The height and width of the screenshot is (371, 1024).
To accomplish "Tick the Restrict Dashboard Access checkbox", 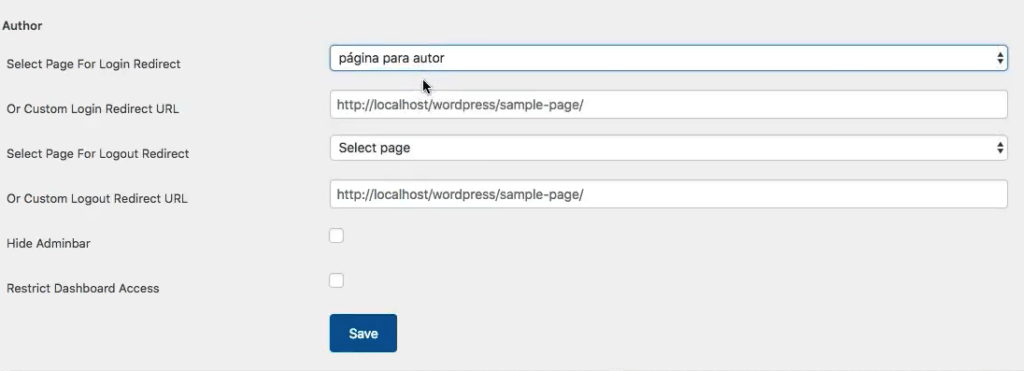I will coord(336,280).
